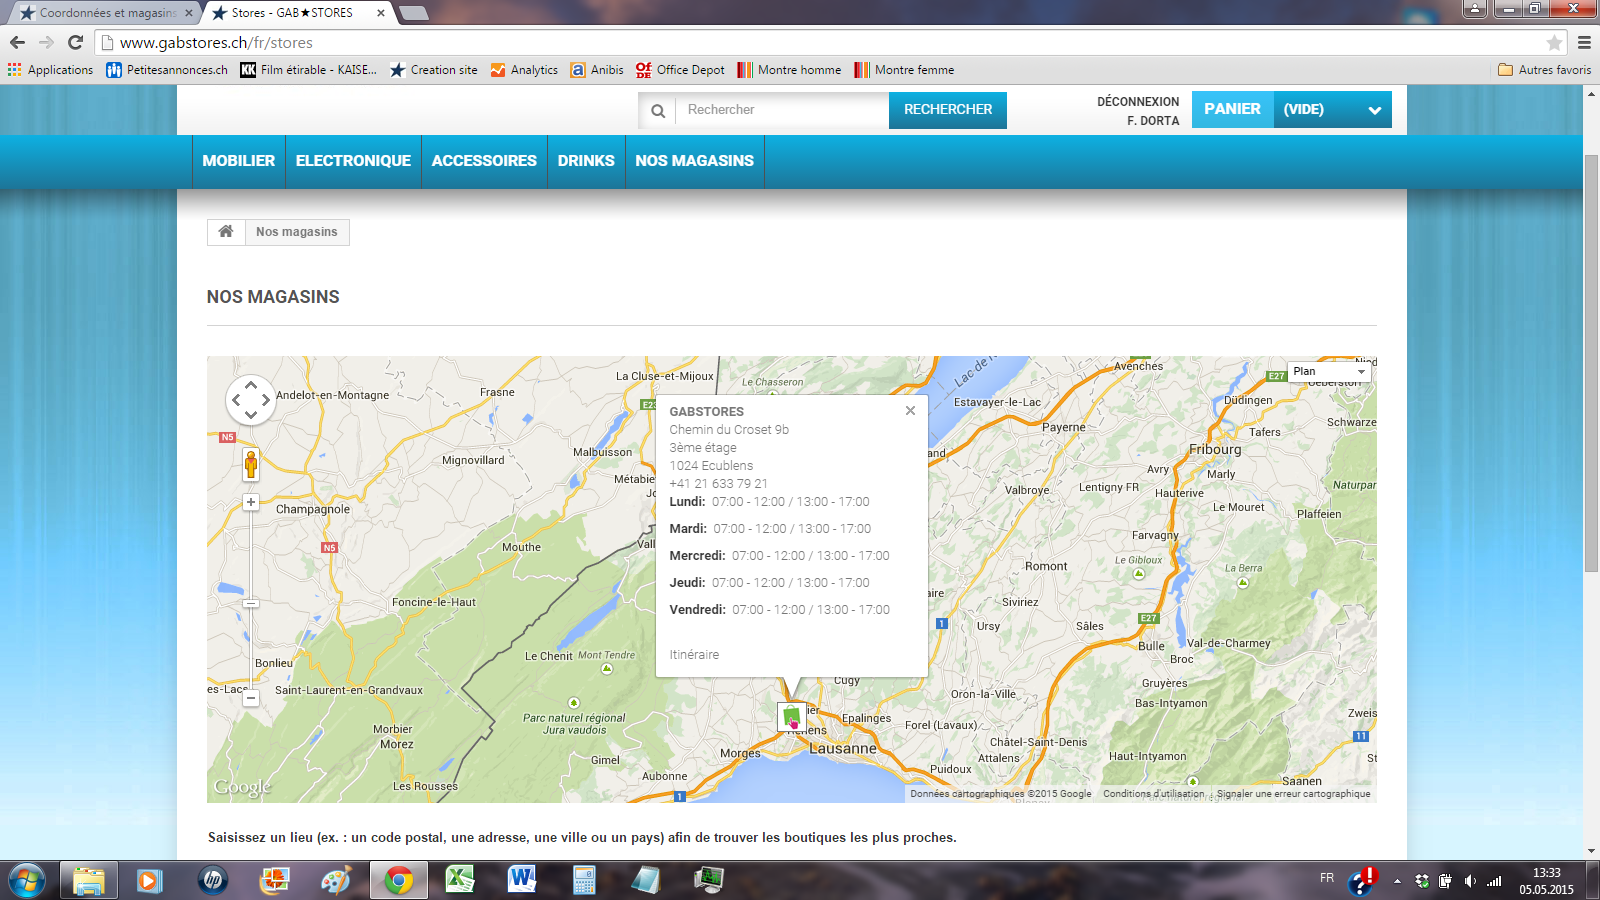Expand the Panier cart dropdown

tap(1374, 110)
